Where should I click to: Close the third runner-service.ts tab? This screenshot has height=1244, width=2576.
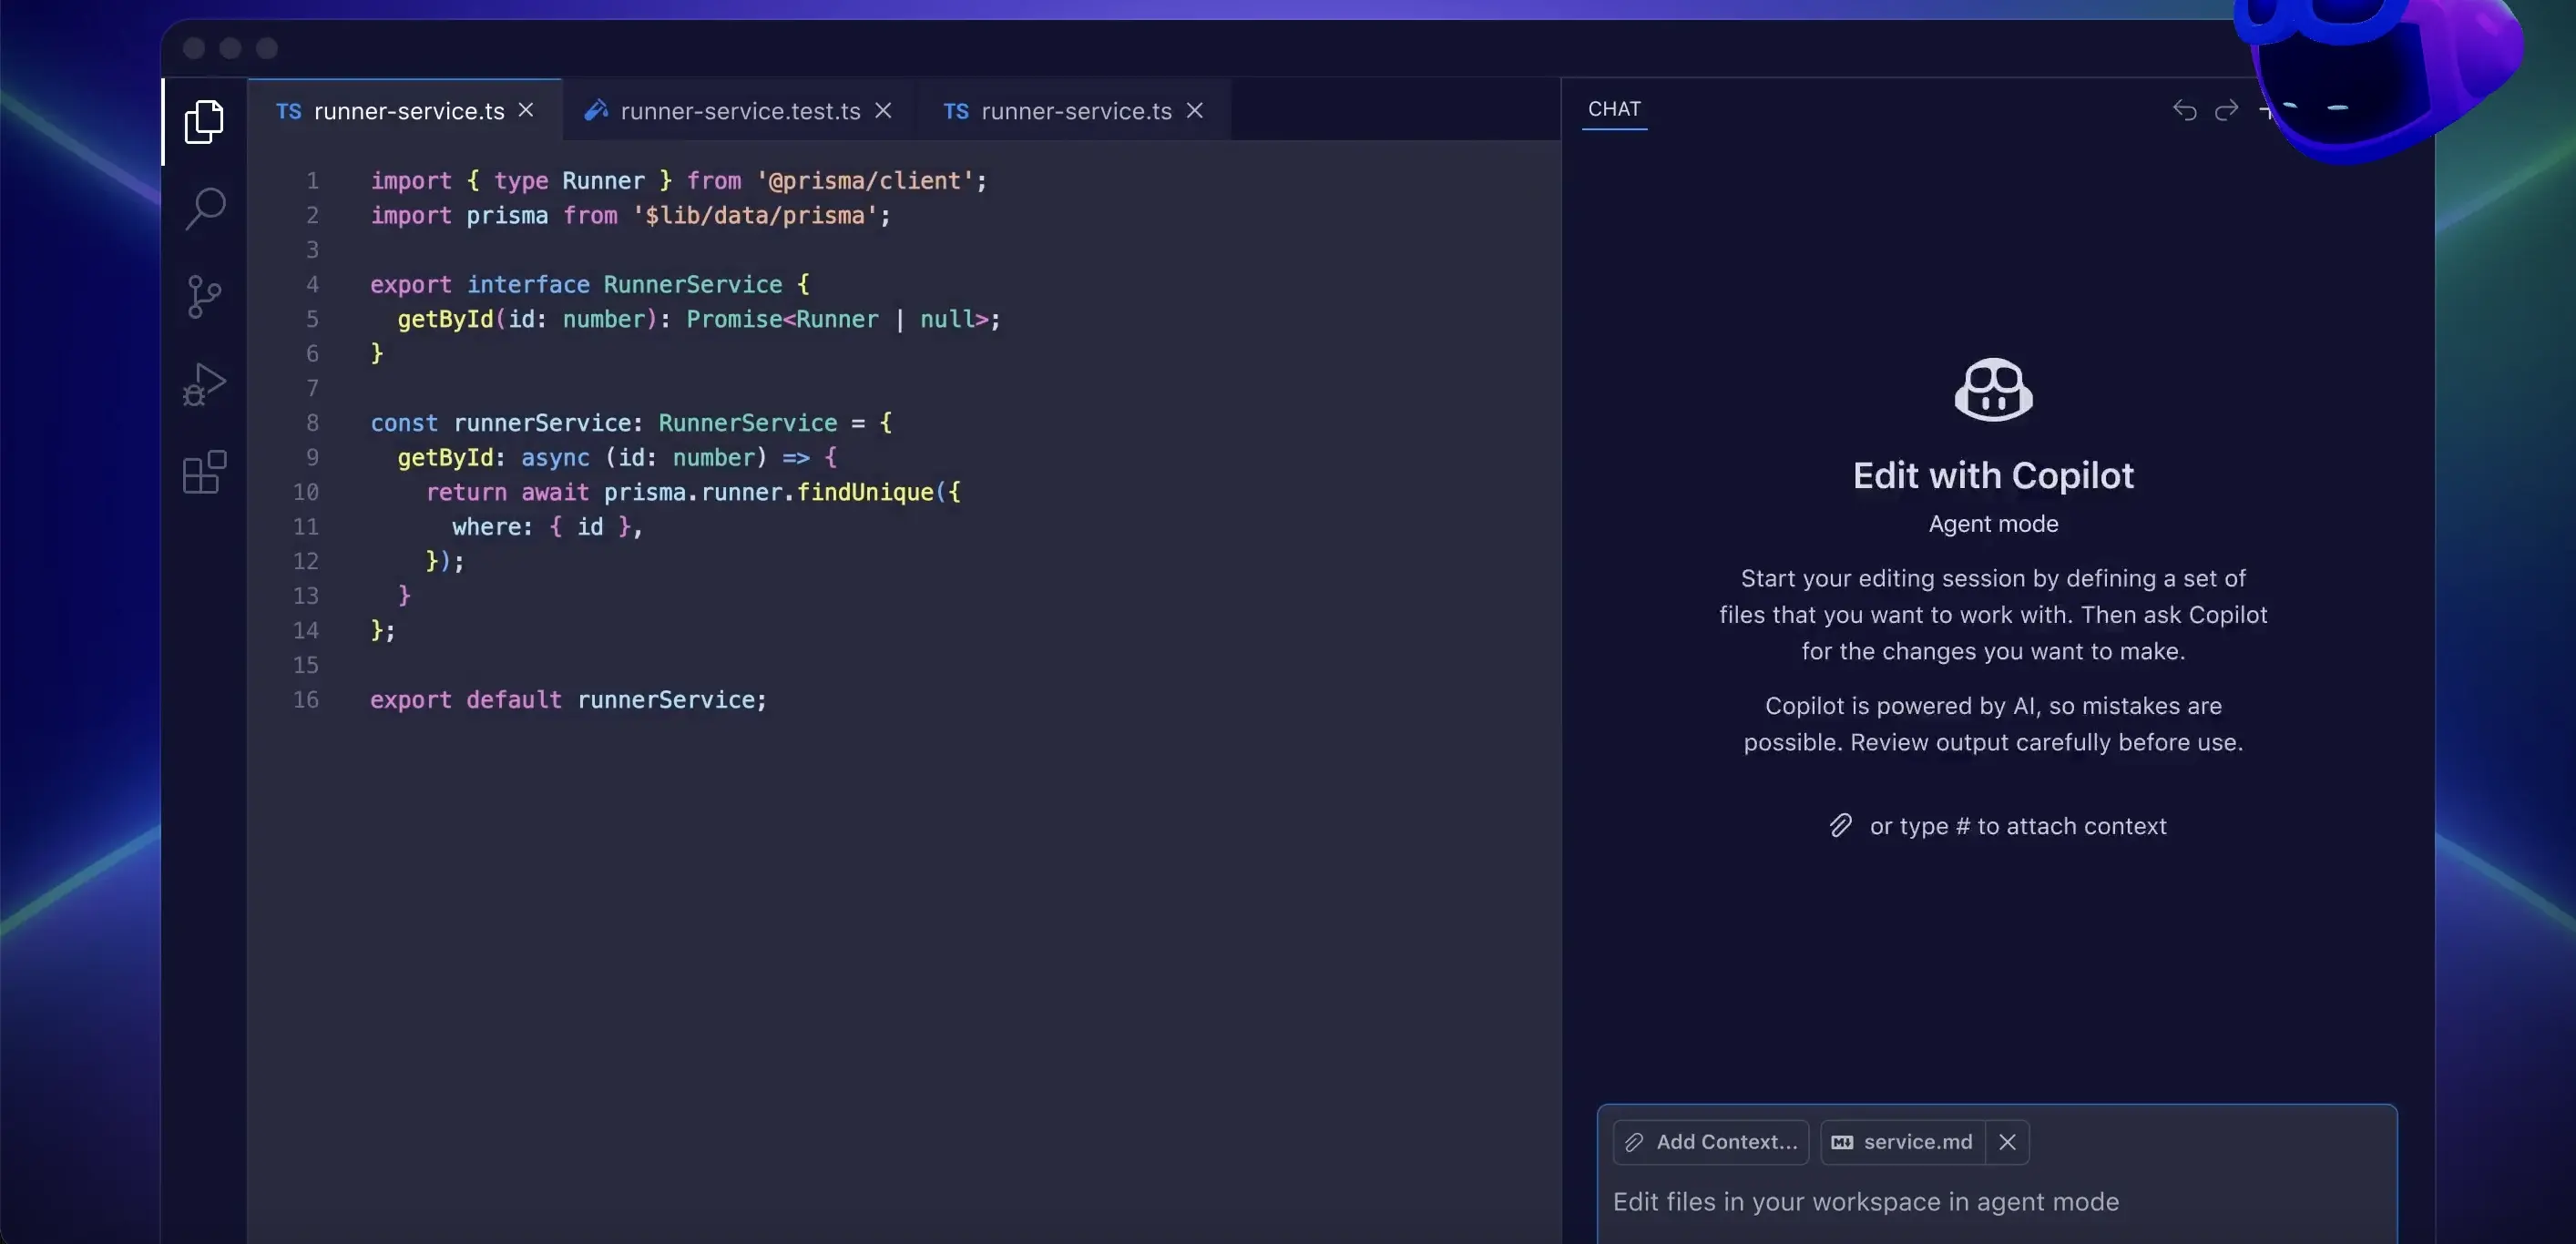click(x=1194, y=110)
